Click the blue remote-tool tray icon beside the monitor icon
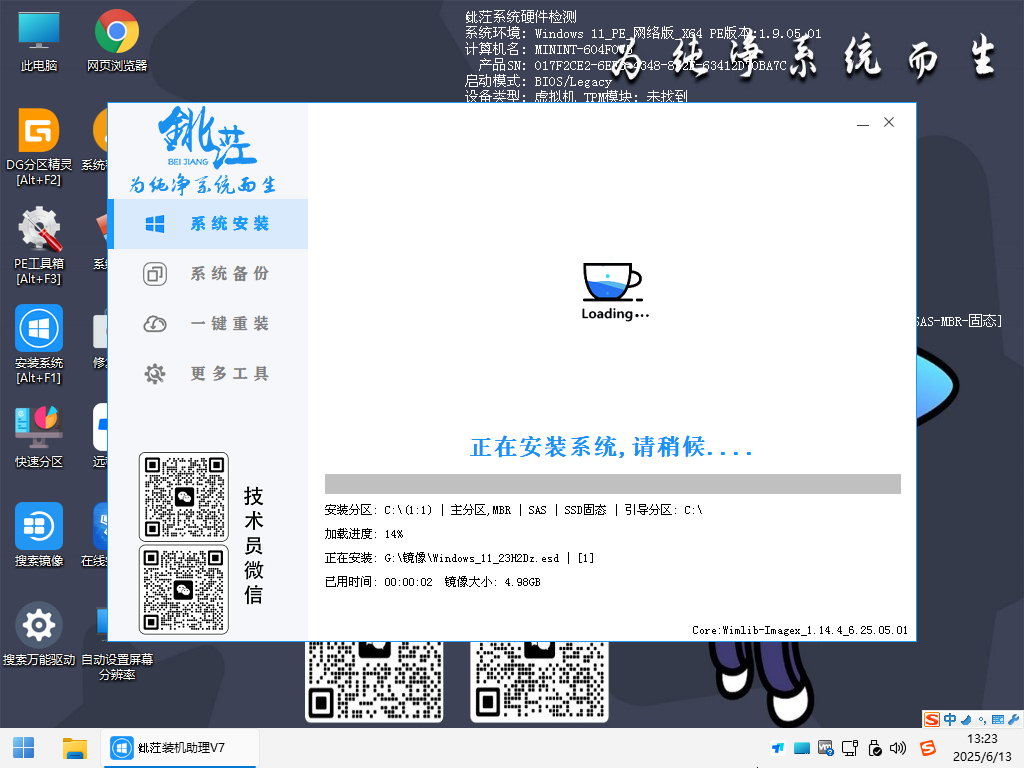This screenshot has height=768, width=1024. pyautogui.click(x=777, y=748)
